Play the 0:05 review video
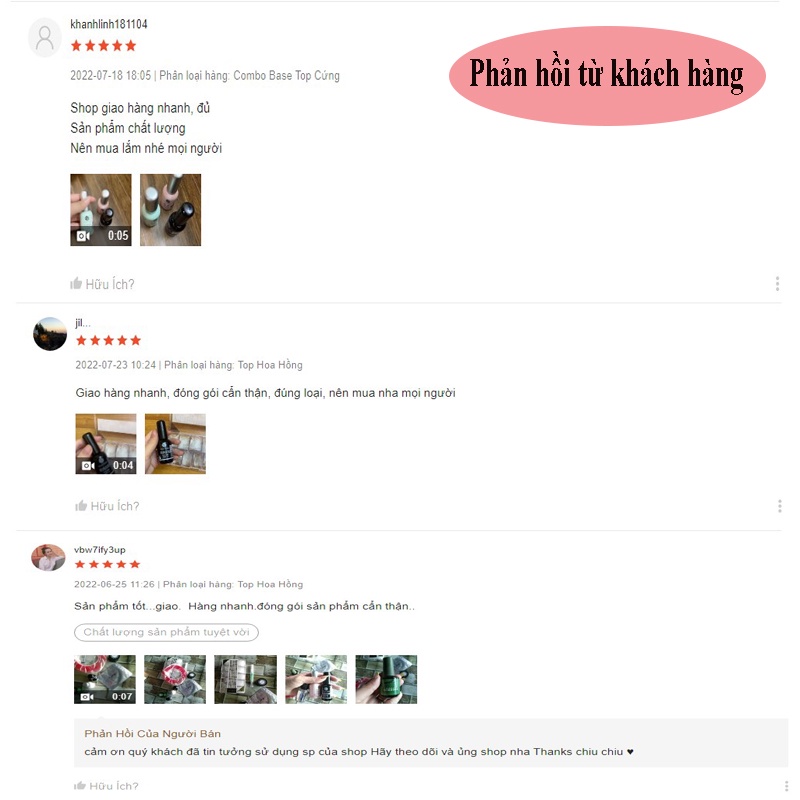The height and width of the screenshot is (800, 800). point(101,210)
